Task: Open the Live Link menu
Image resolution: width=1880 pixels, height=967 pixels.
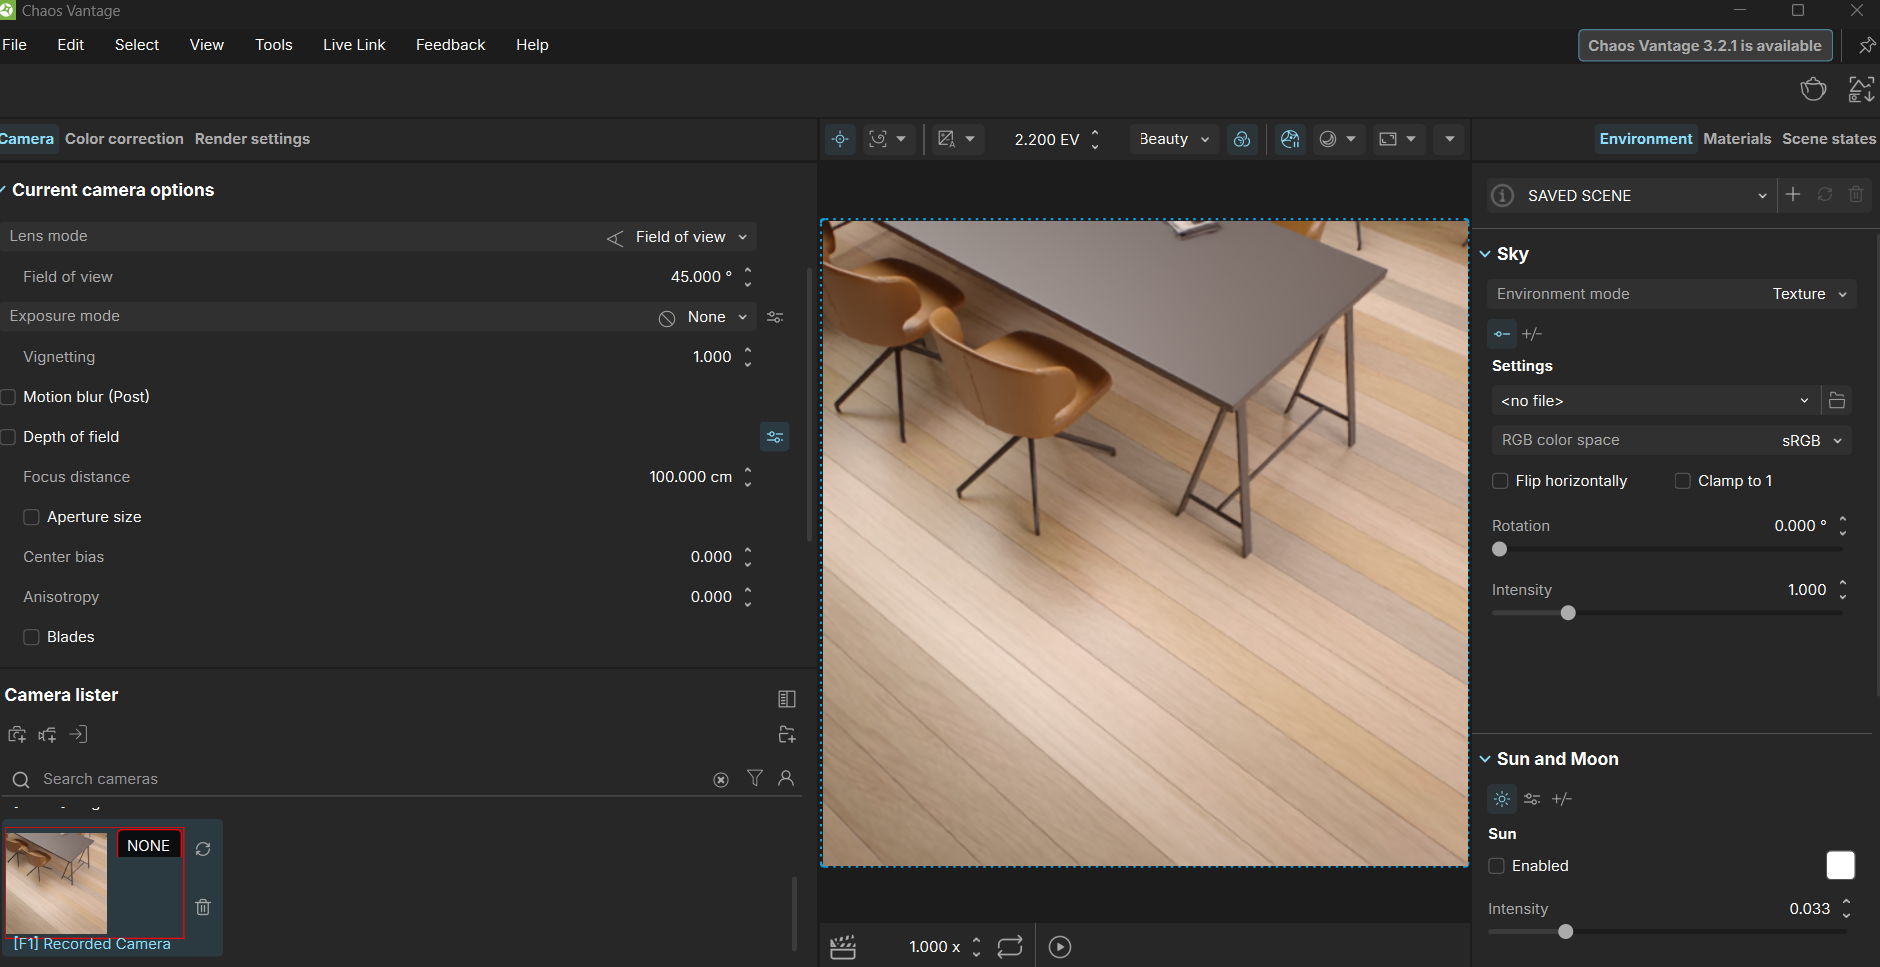Action: (354, 45)
